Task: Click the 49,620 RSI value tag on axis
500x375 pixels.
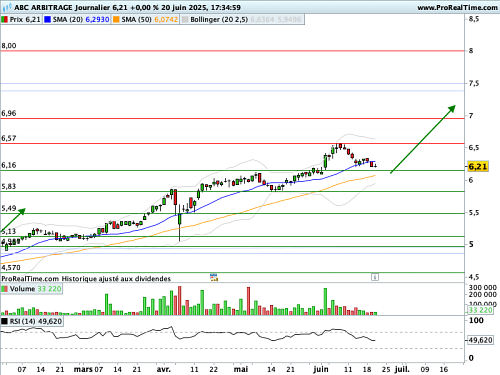Action: 480,340
